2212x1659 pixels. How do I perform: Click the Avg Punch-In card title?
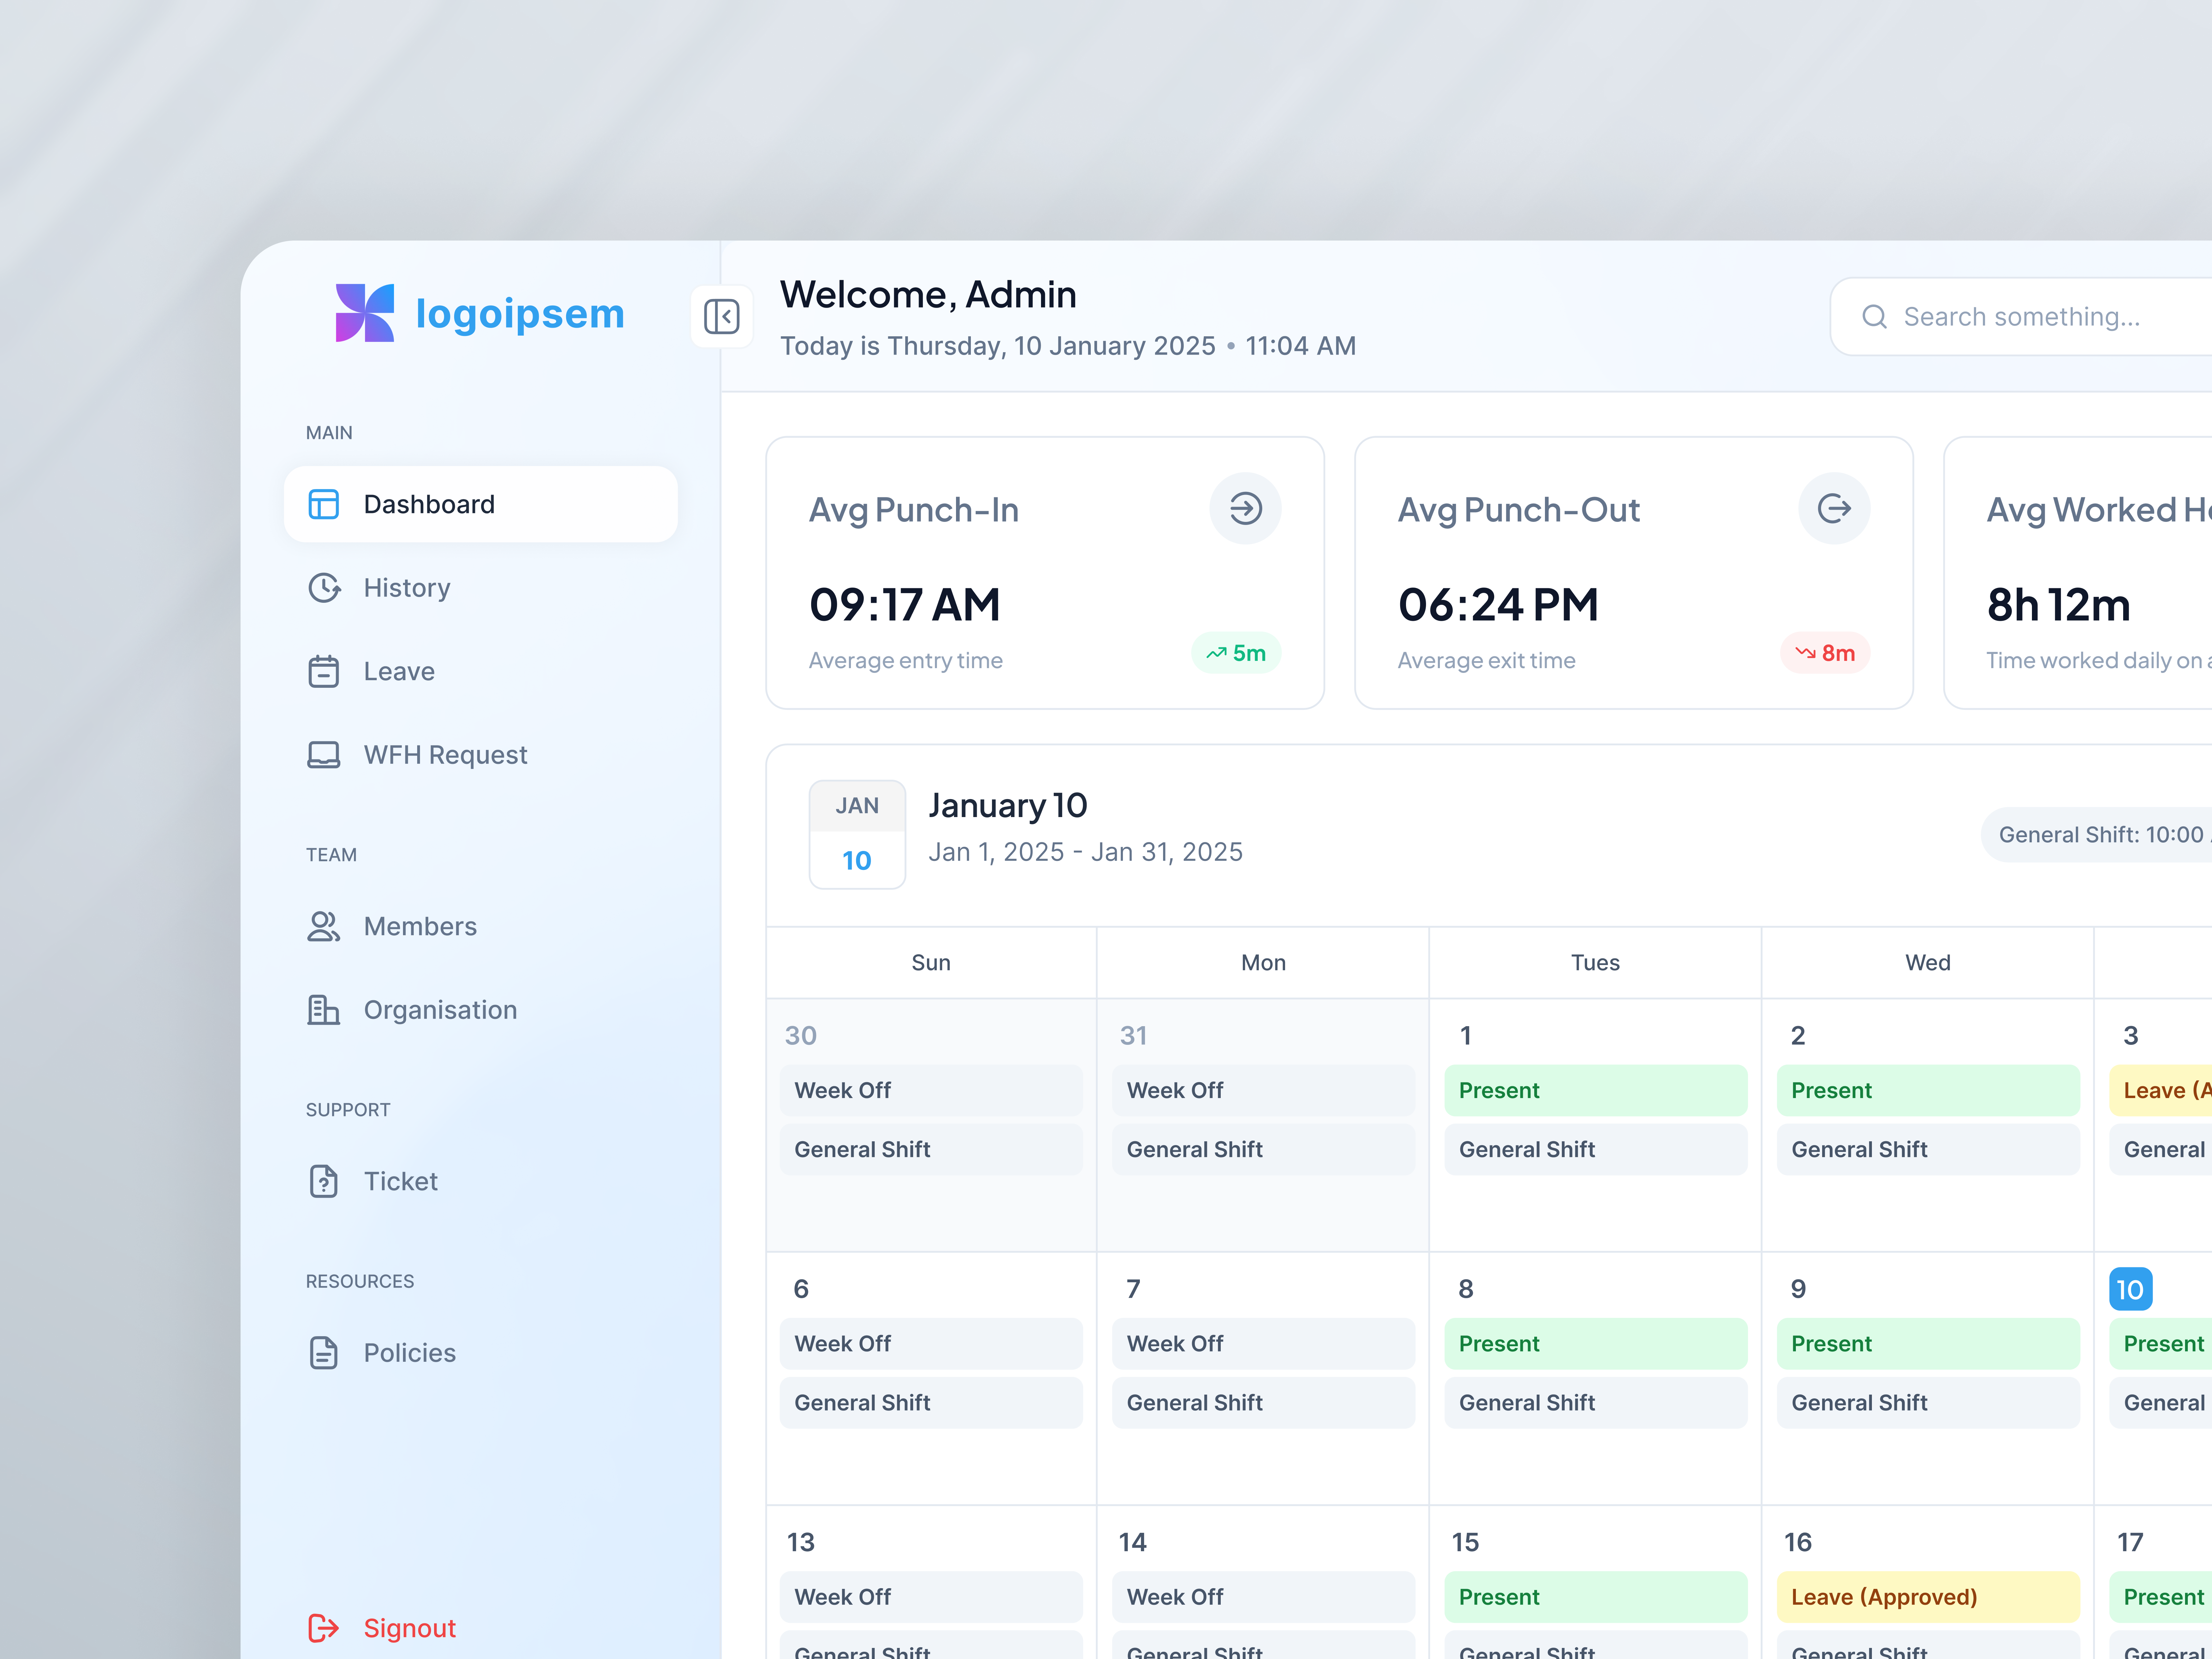913,510
